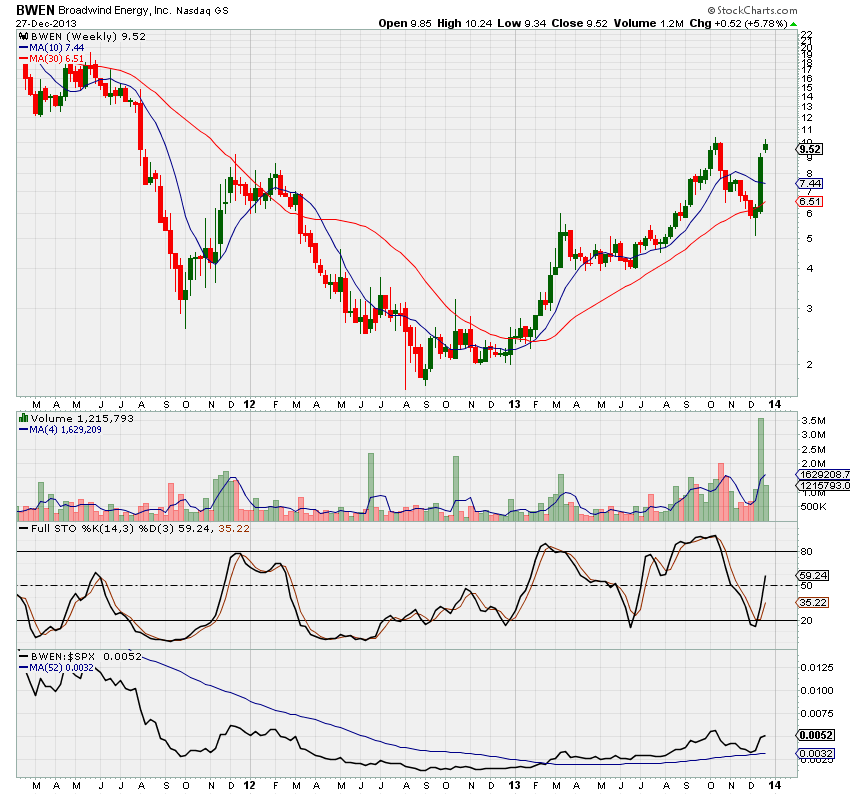The image size is (850, 795).
Task: Select the 7.44 blue MA price tag
Action: 810,184
